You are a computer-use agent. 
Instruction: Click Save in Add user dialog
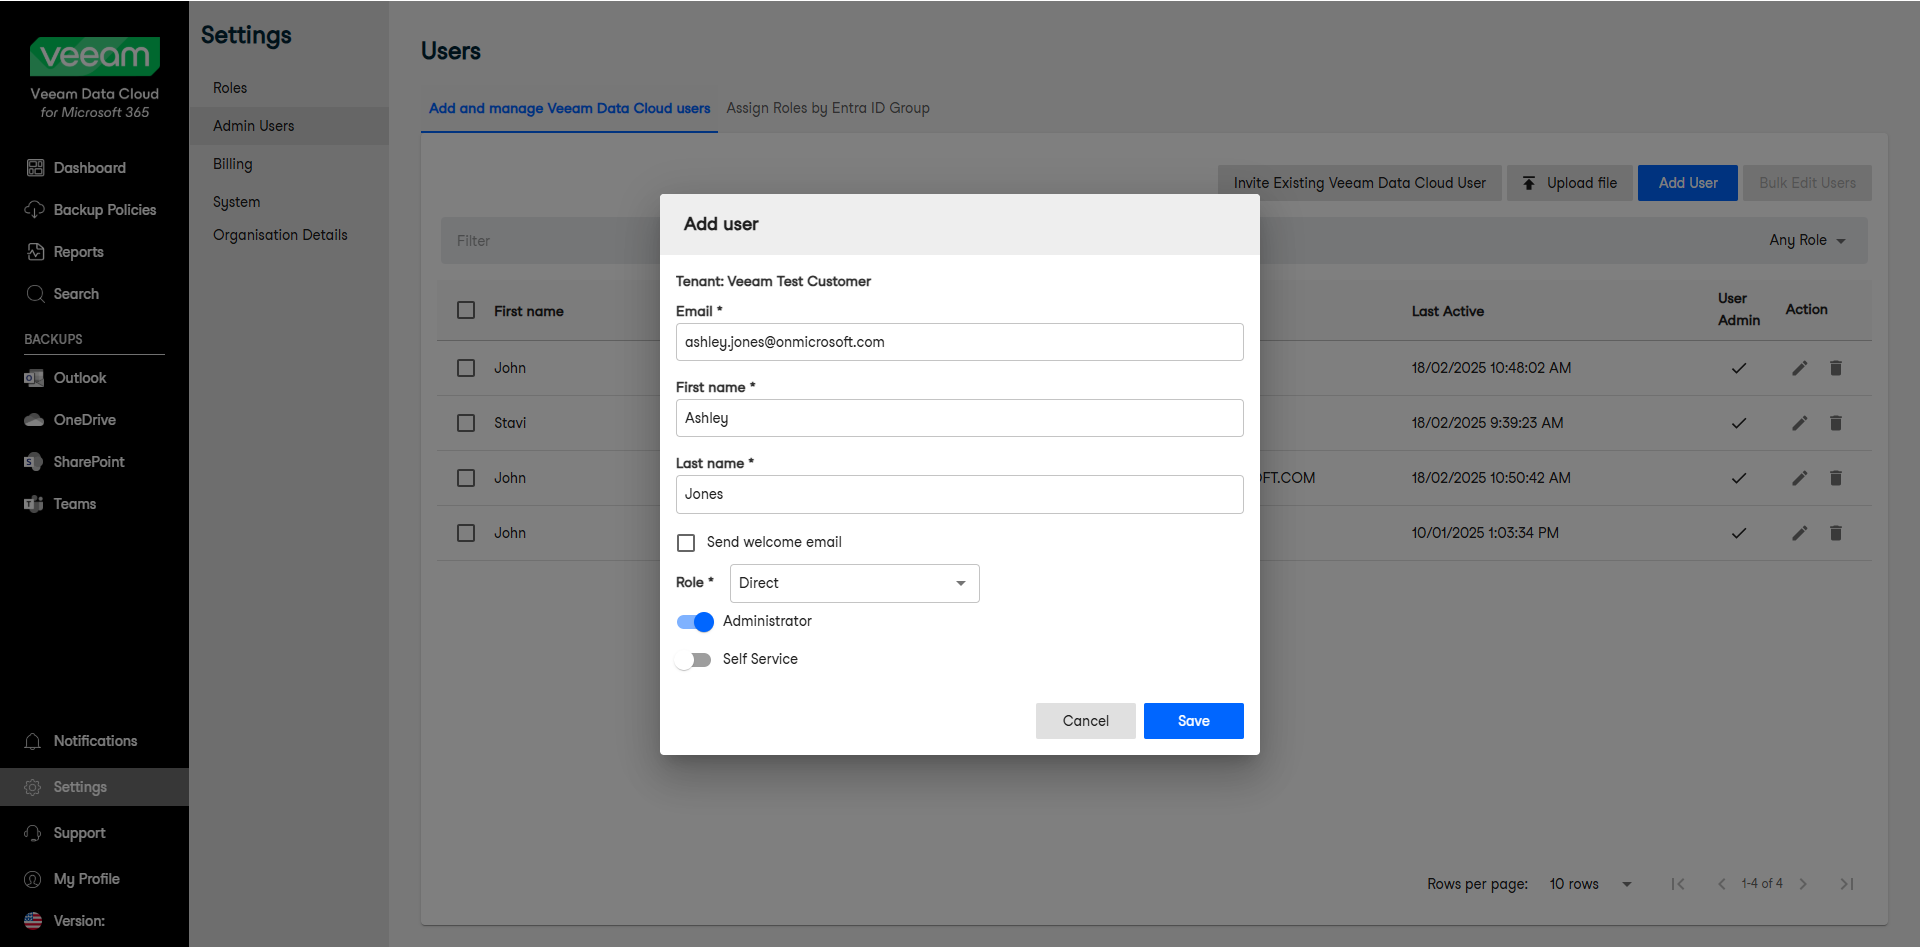[x=1194, y=721]
